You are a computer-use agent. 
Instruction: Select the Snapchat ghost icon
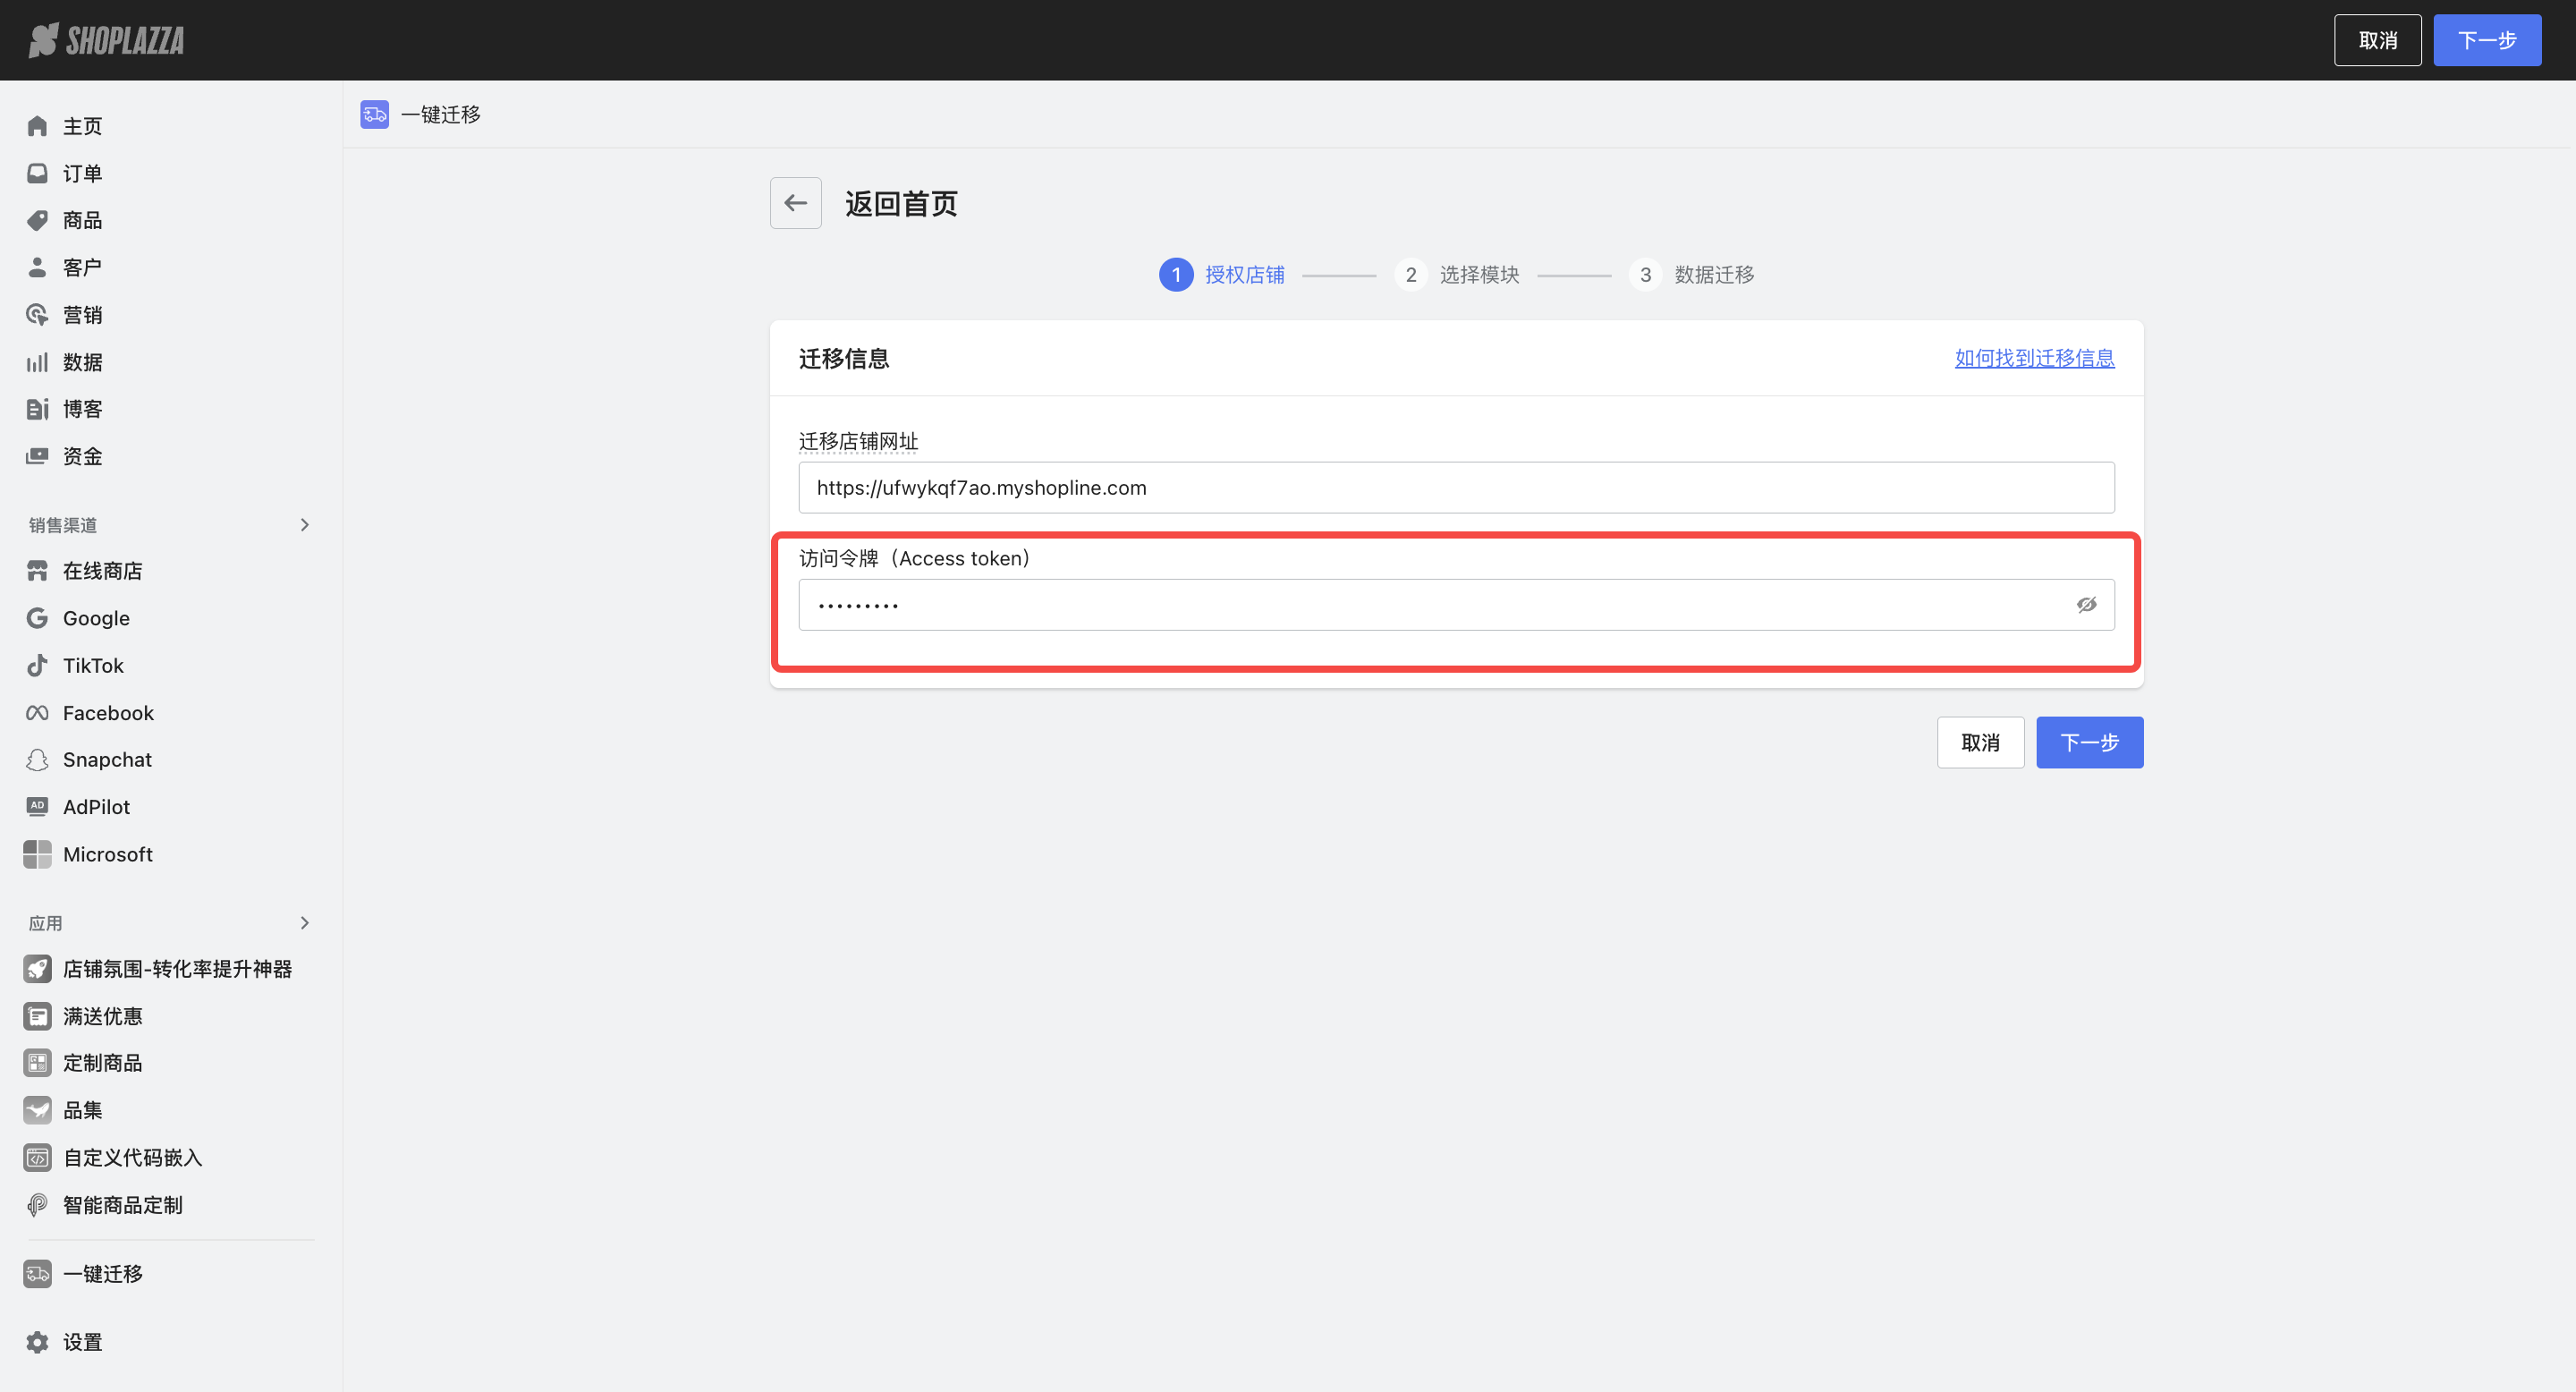[37, 760]
